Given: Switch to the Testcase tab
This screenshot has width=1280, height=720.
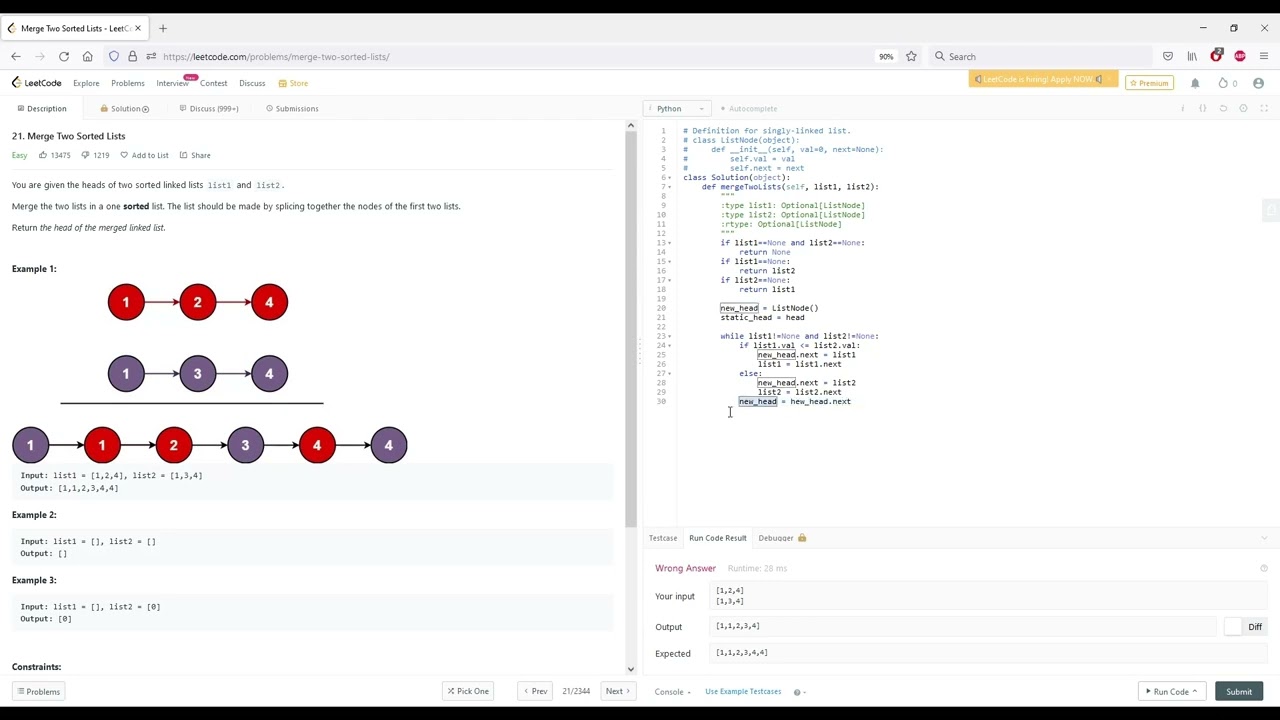Looking at the screenshot, I should click(x=663, y=538).
